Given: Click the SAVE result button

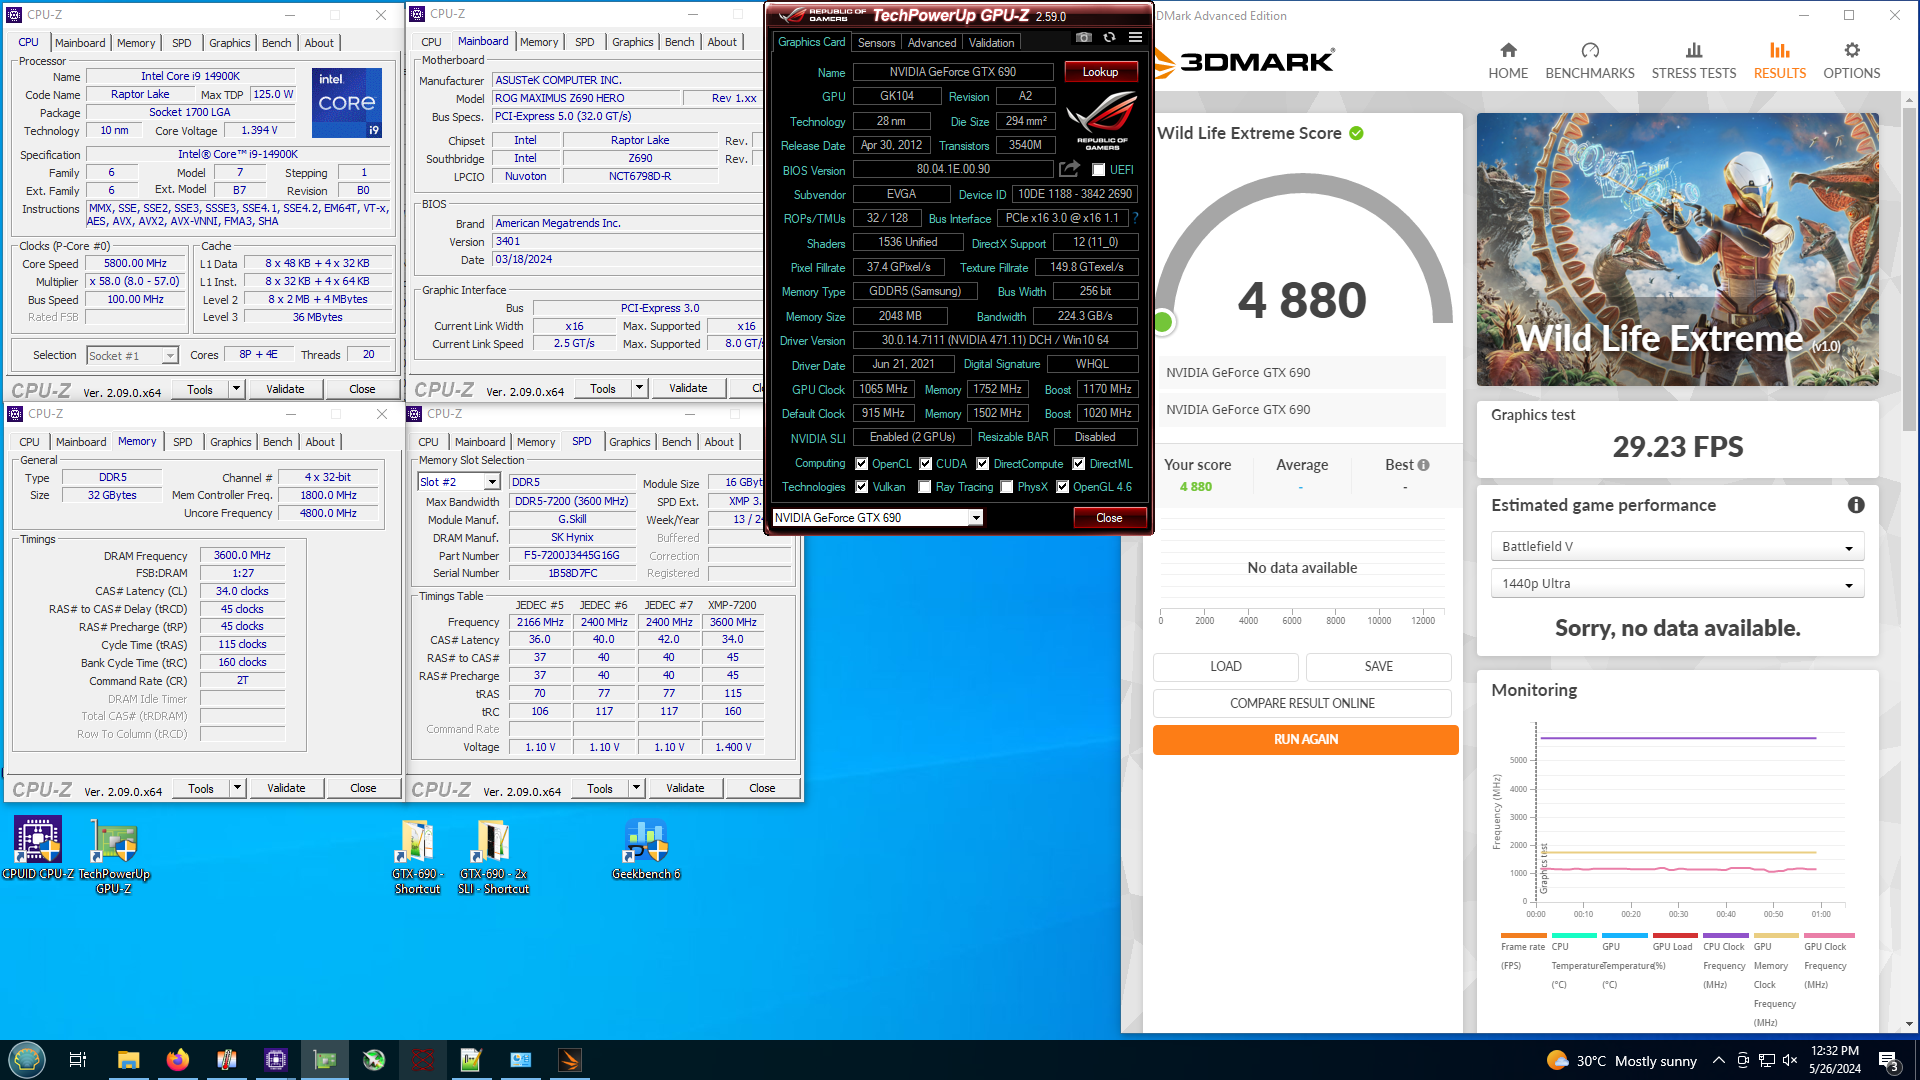Looking at the screenshot, I should click(1378, 667).
